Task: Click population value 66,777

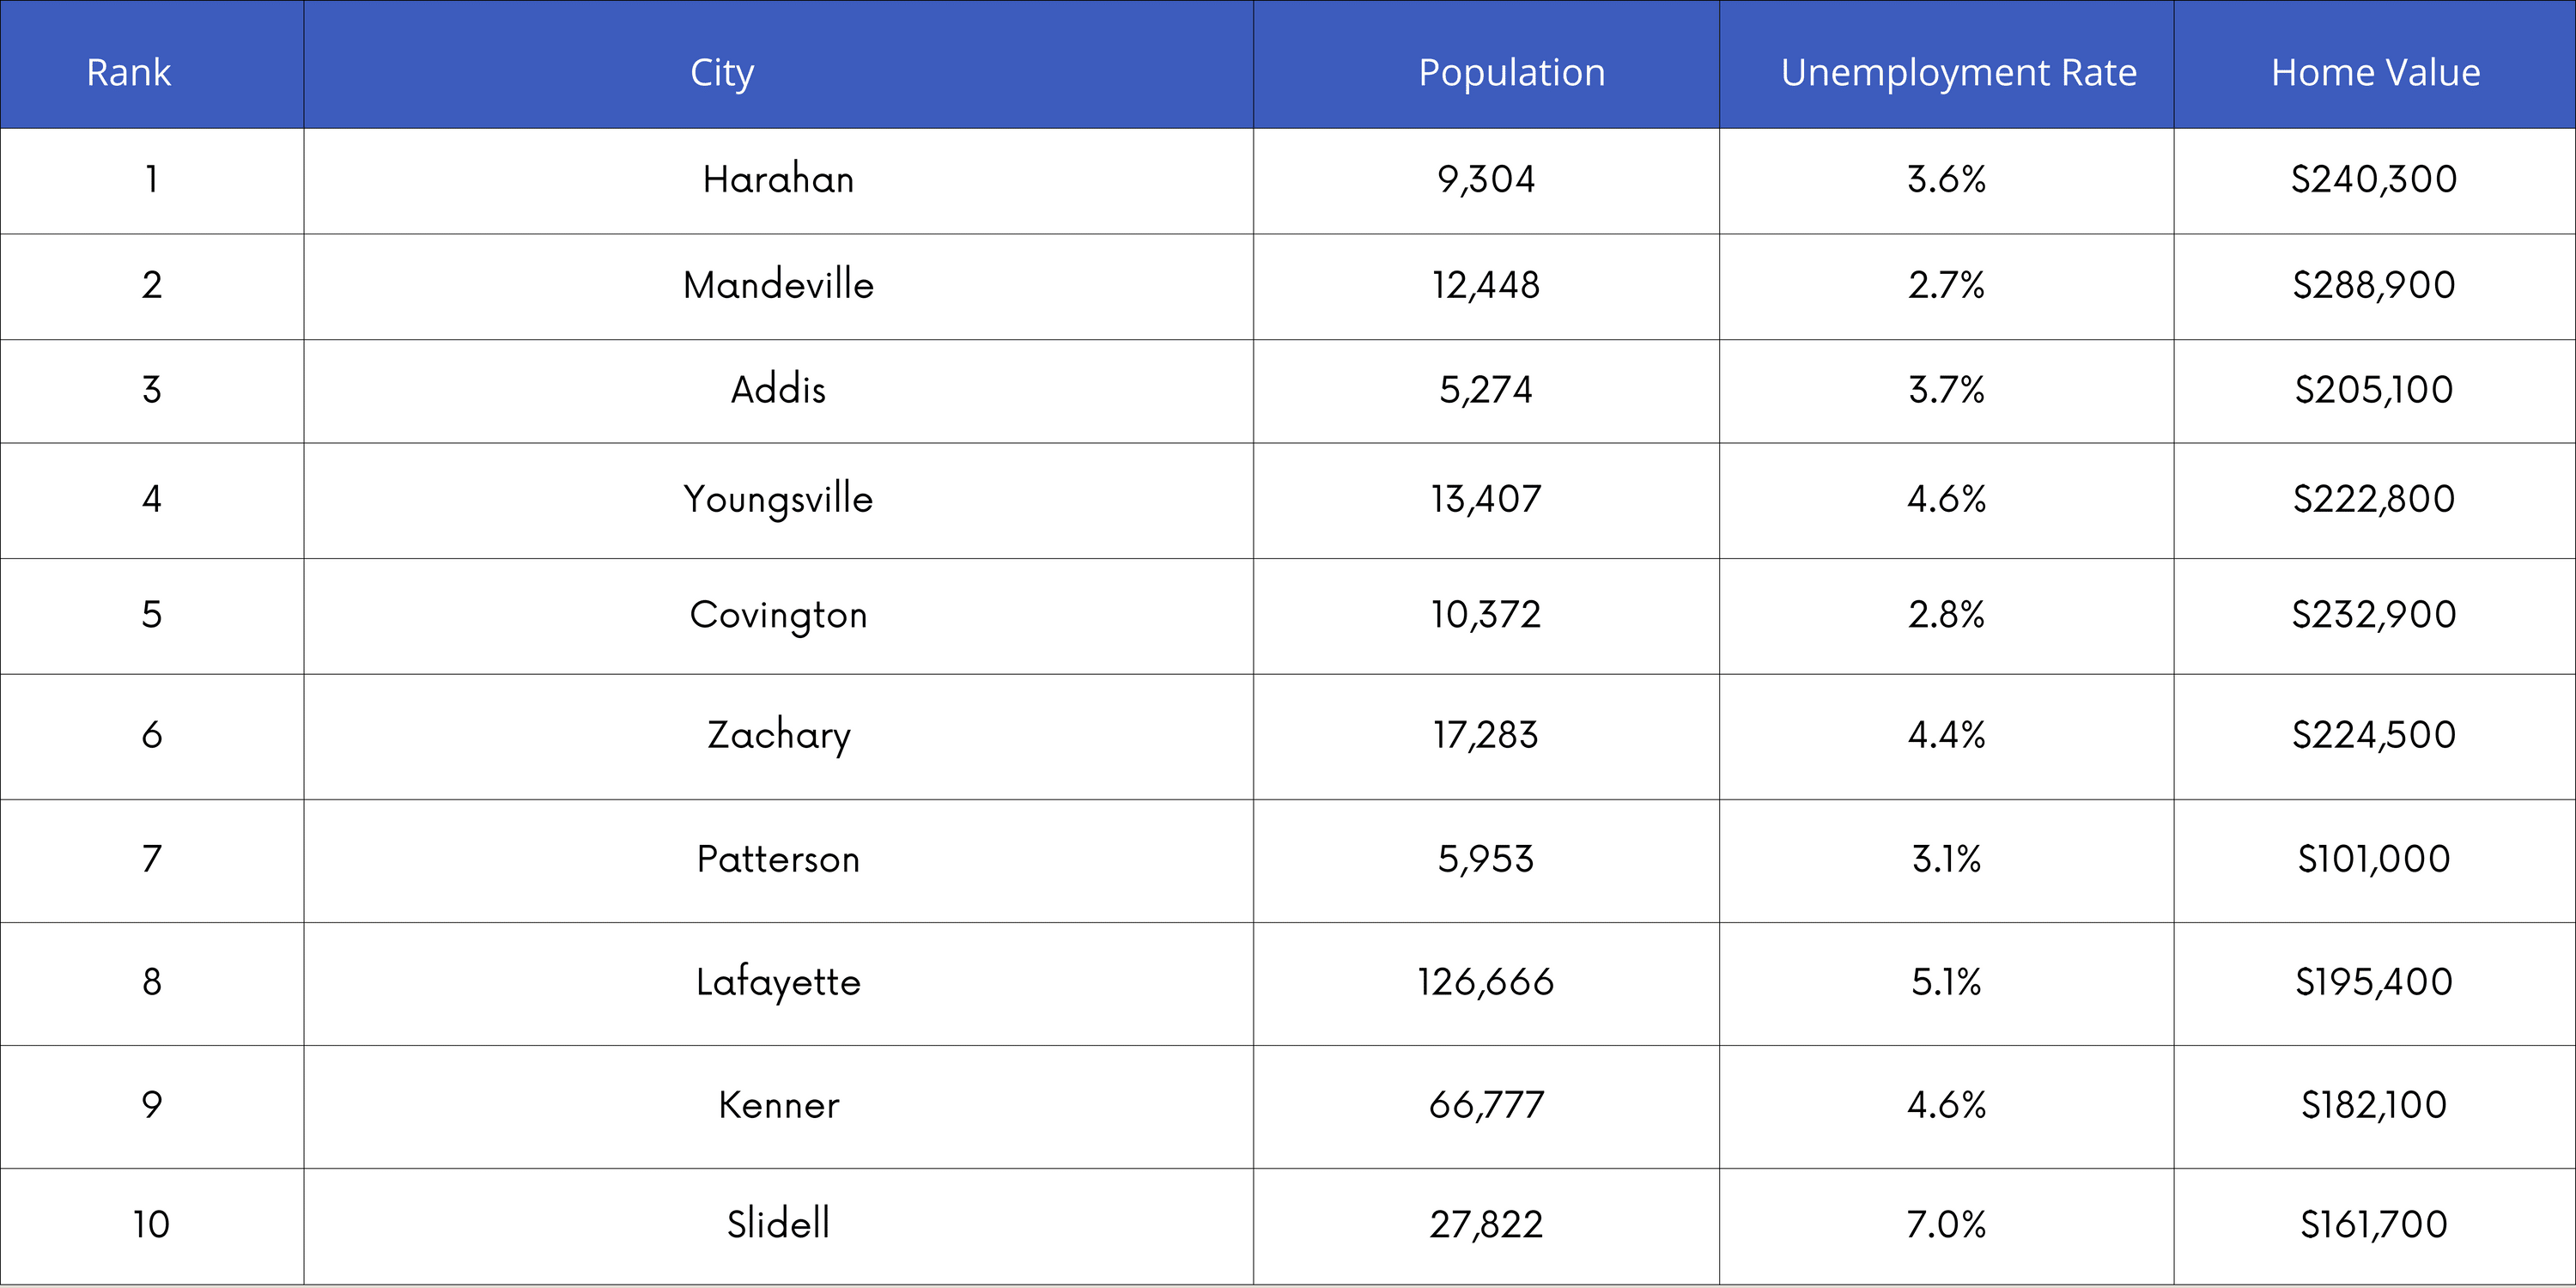Action: [1486, 1106]
